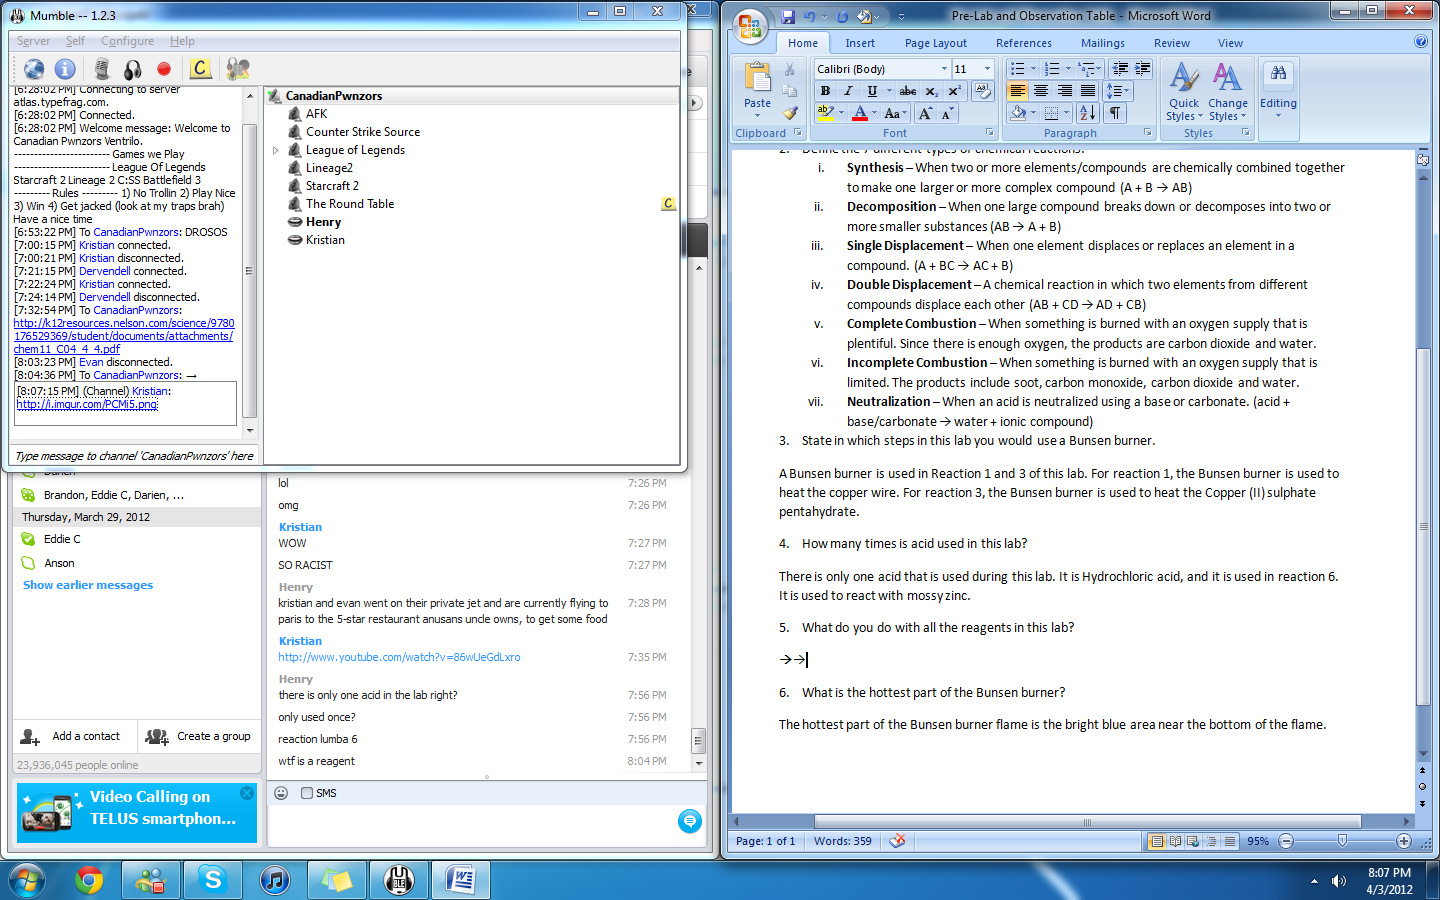Open the imgur link in Mumble log

point(87,404)
